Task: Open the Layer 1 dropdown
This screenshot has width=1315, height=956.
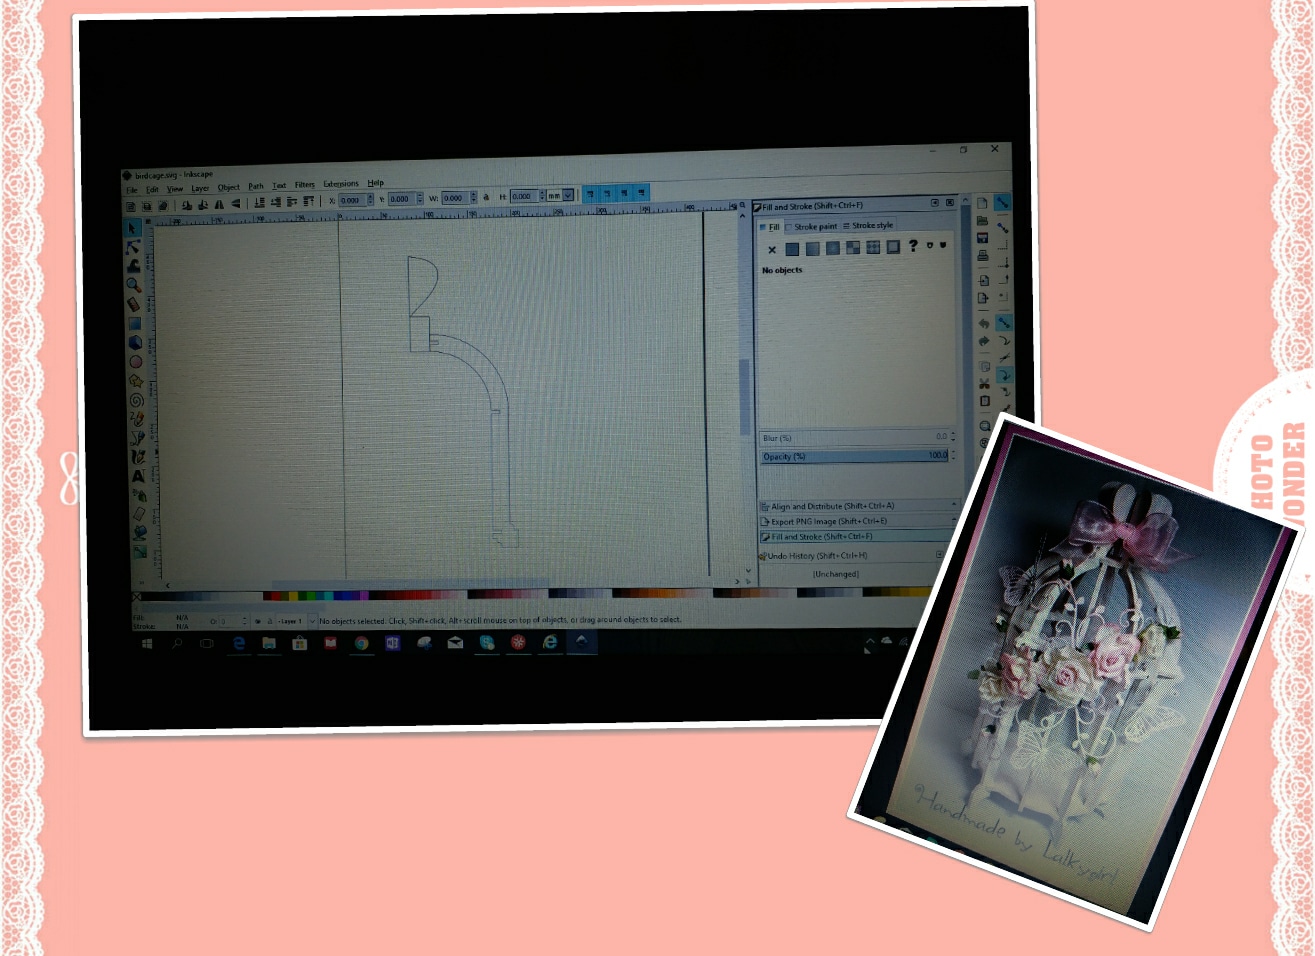Action: tap(312, 621)
